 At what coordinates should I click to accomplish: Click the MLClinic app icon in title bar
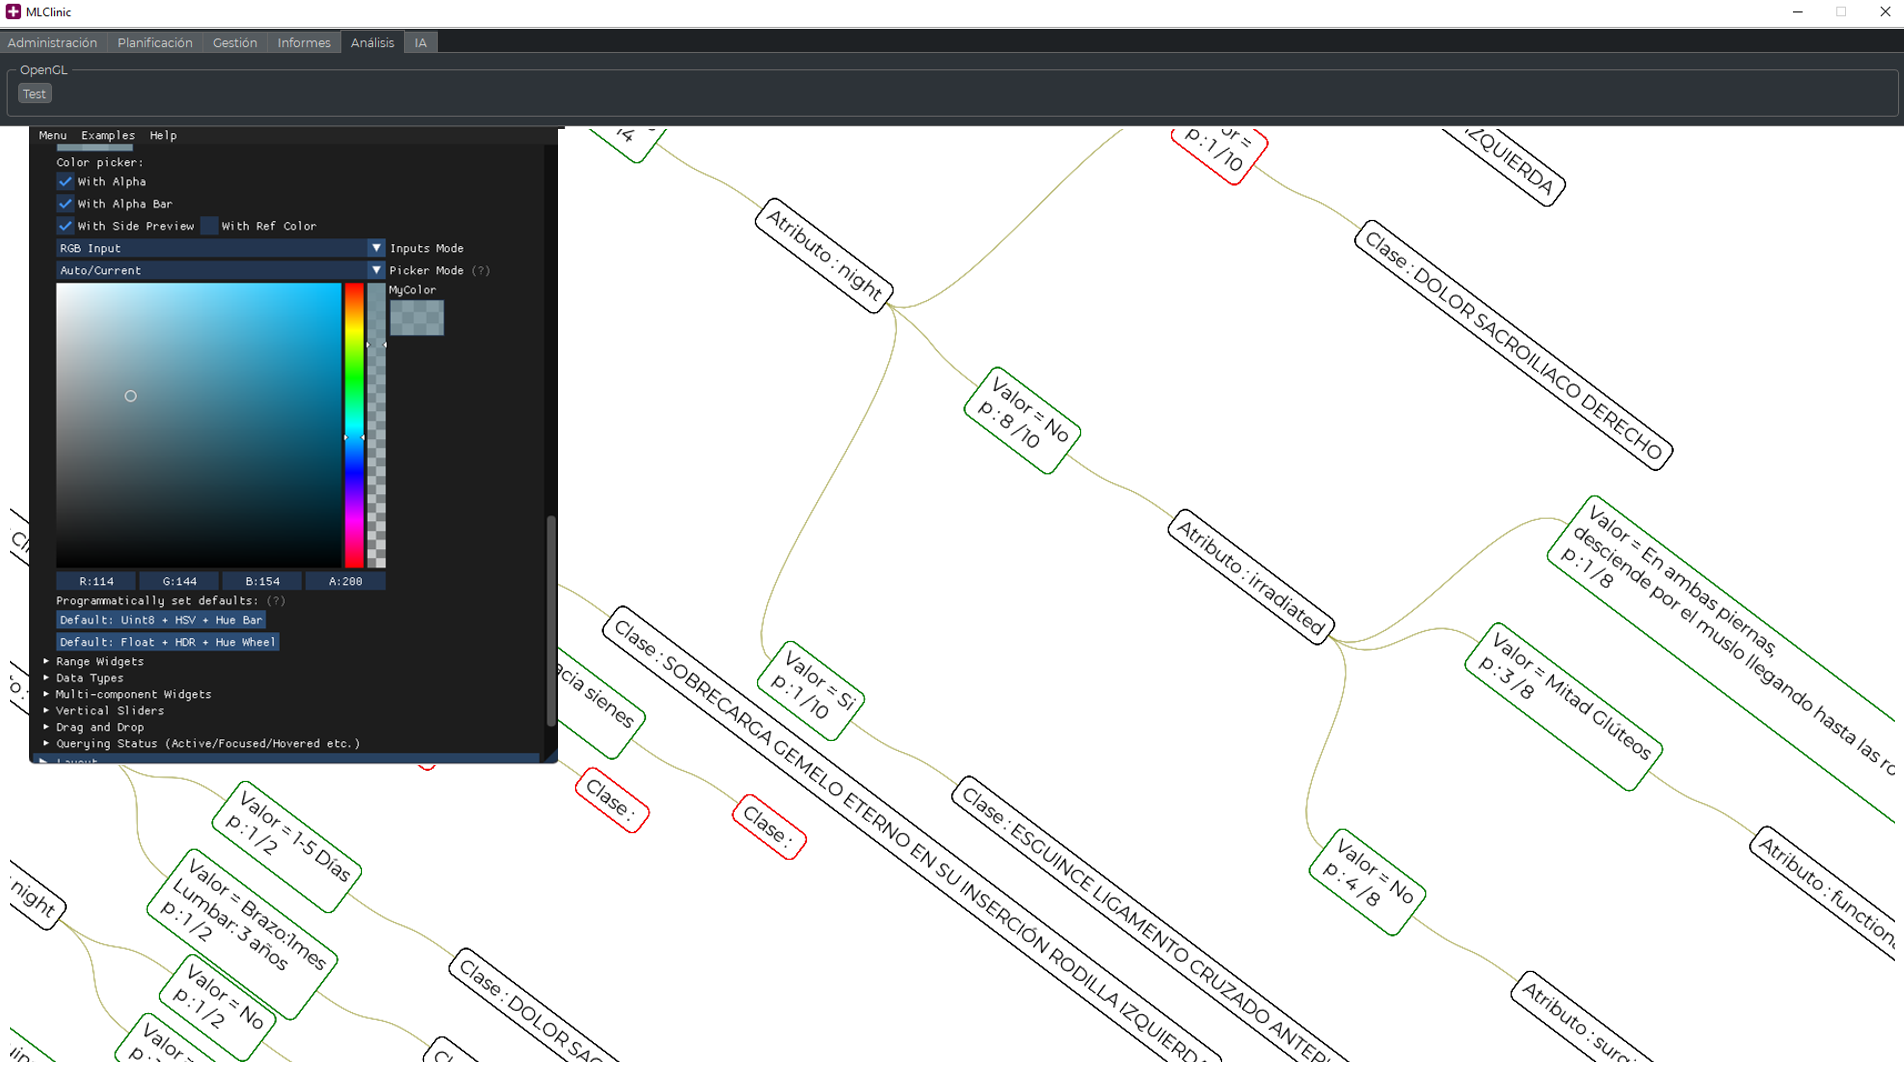[13, 12]
